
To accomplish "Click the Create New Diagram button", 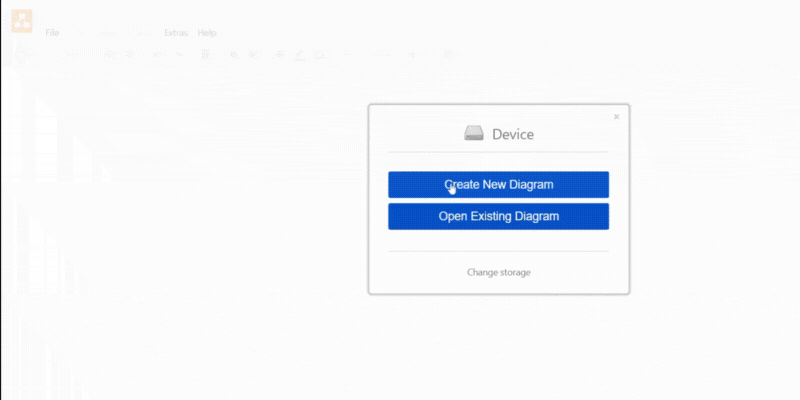I will pyautogui.click(x=498, y=185).
